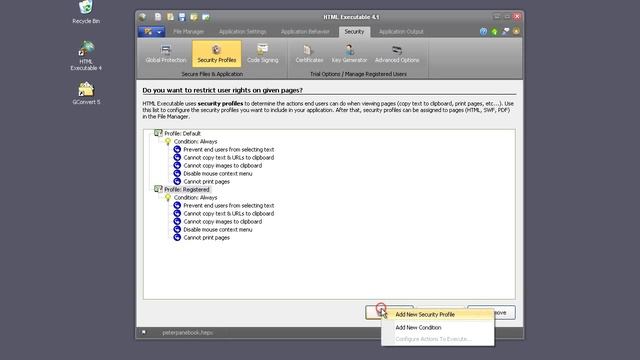Click the new project icon in title bar
Screen dimensions: 640x360
158,17
